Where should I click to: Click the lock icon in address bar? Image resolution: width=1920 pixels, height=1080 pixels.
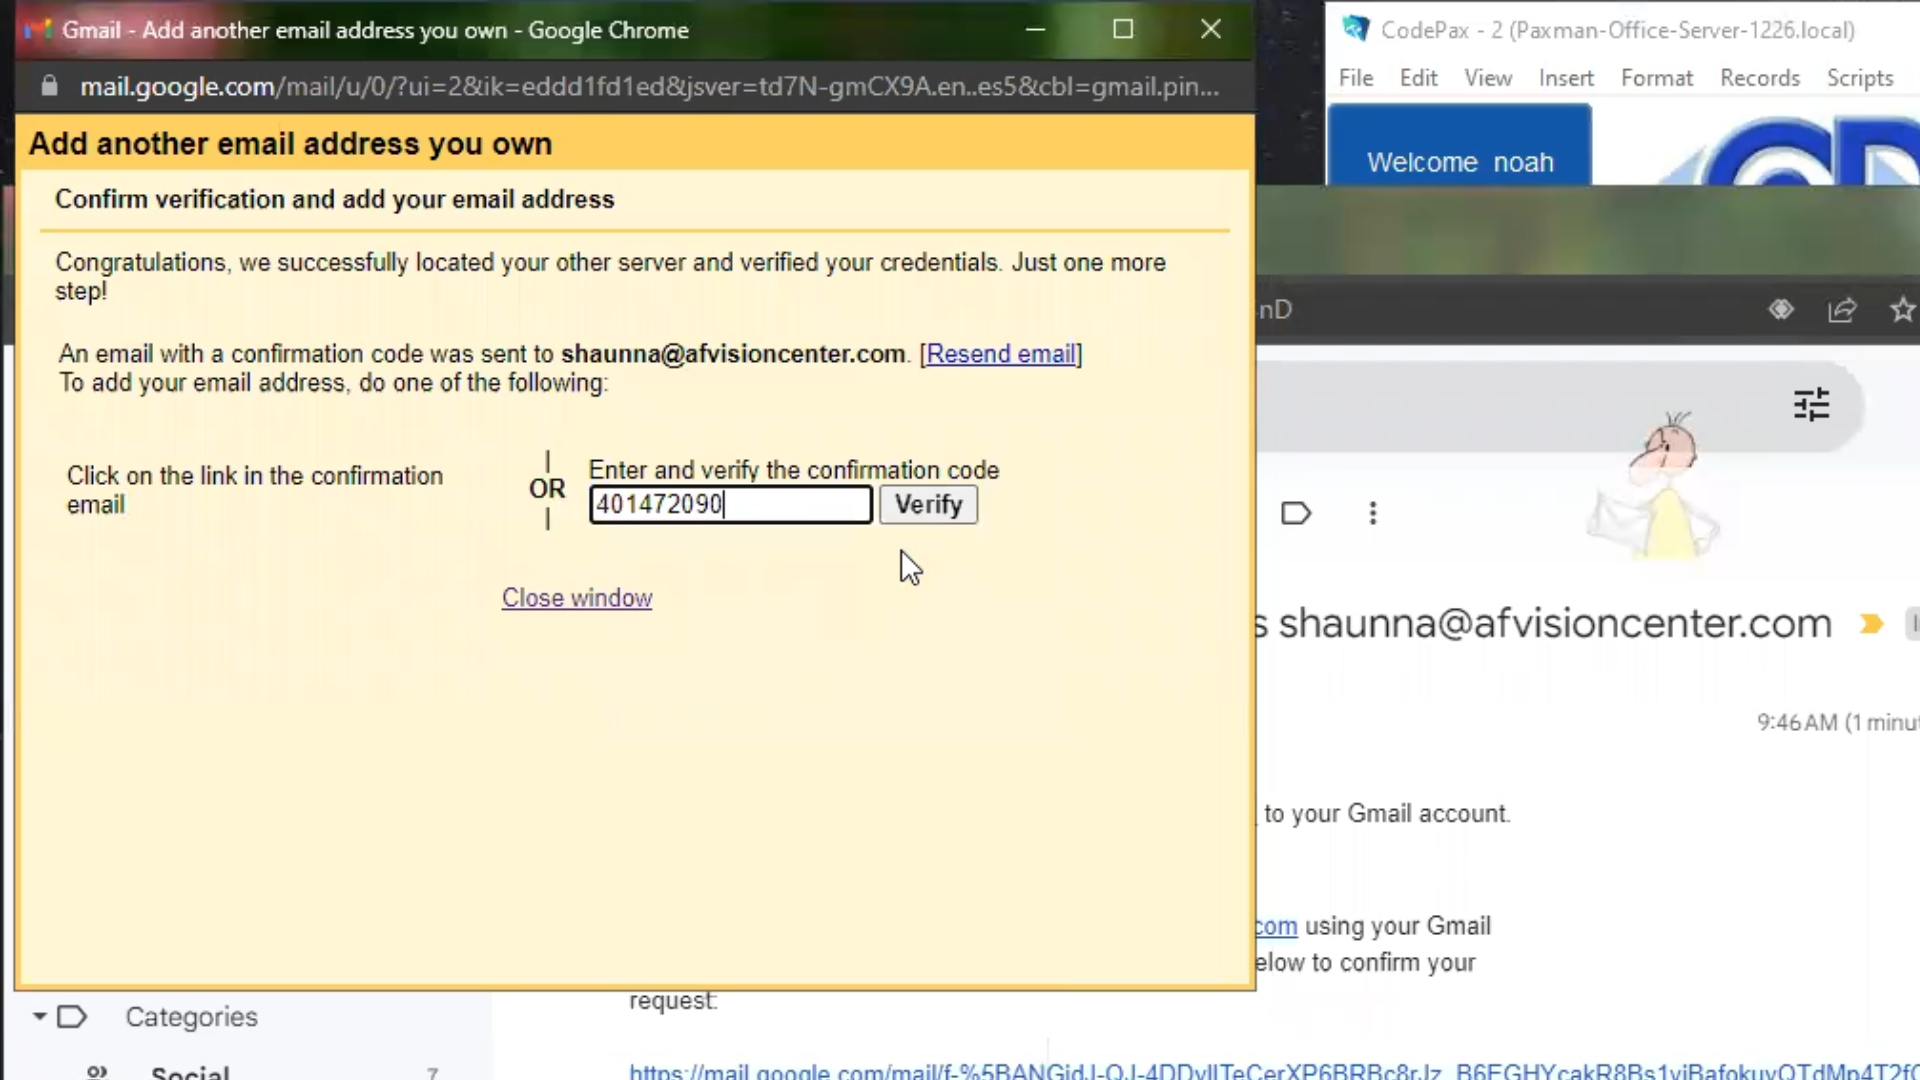49,87
